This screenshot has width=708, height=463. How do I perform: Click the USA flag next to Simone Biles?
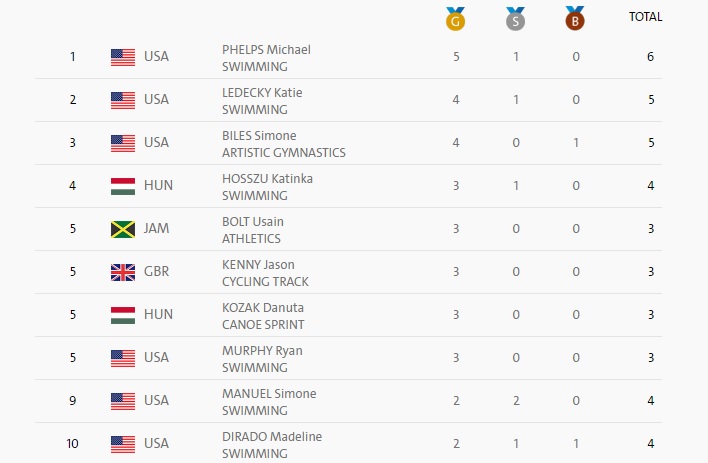[x=123, y=143]
